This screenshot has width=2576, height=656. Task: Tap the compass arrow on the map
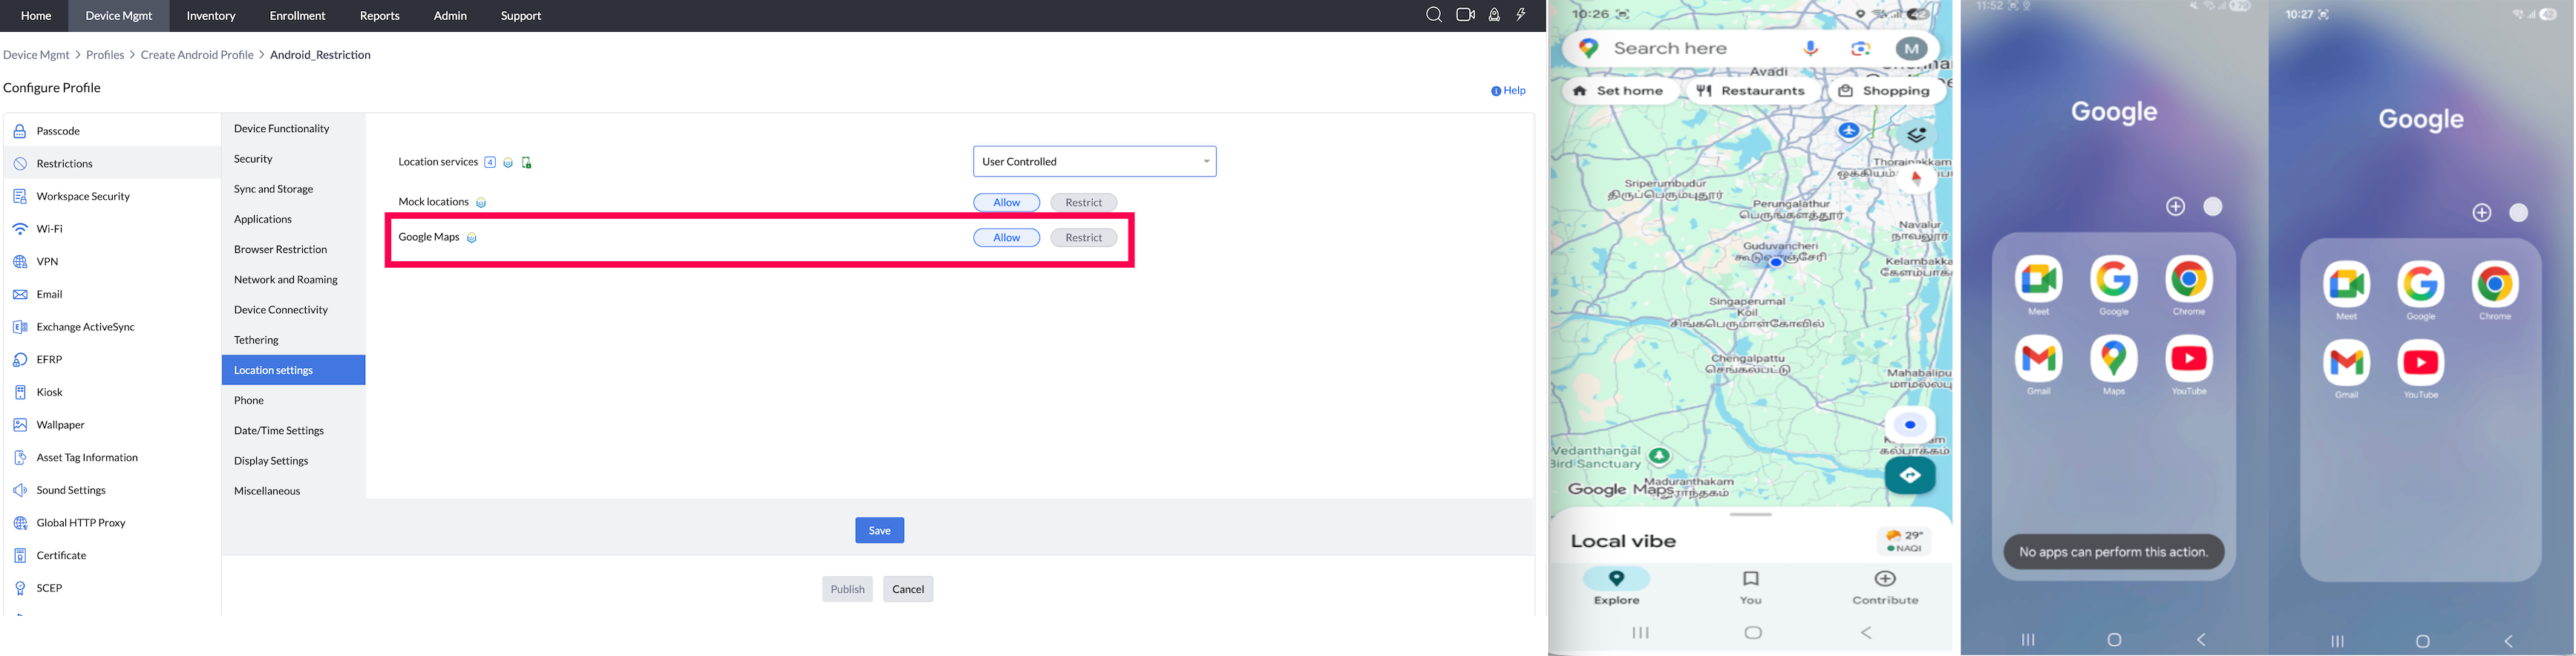coord(1917,179)
